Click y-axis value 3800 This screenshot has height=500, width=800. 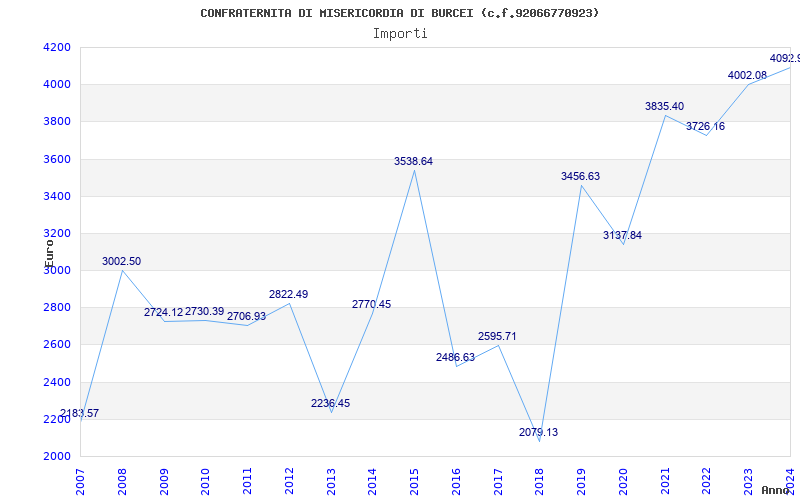pyautogui.click(x=57, y=121)
